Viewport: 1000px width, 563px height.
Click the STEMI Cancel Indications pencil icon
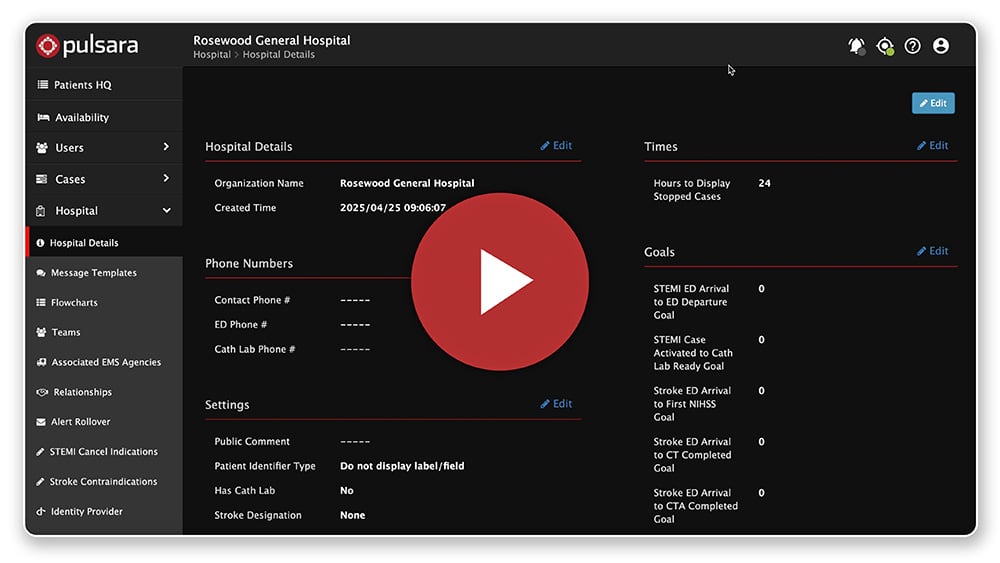coord(40,452)
